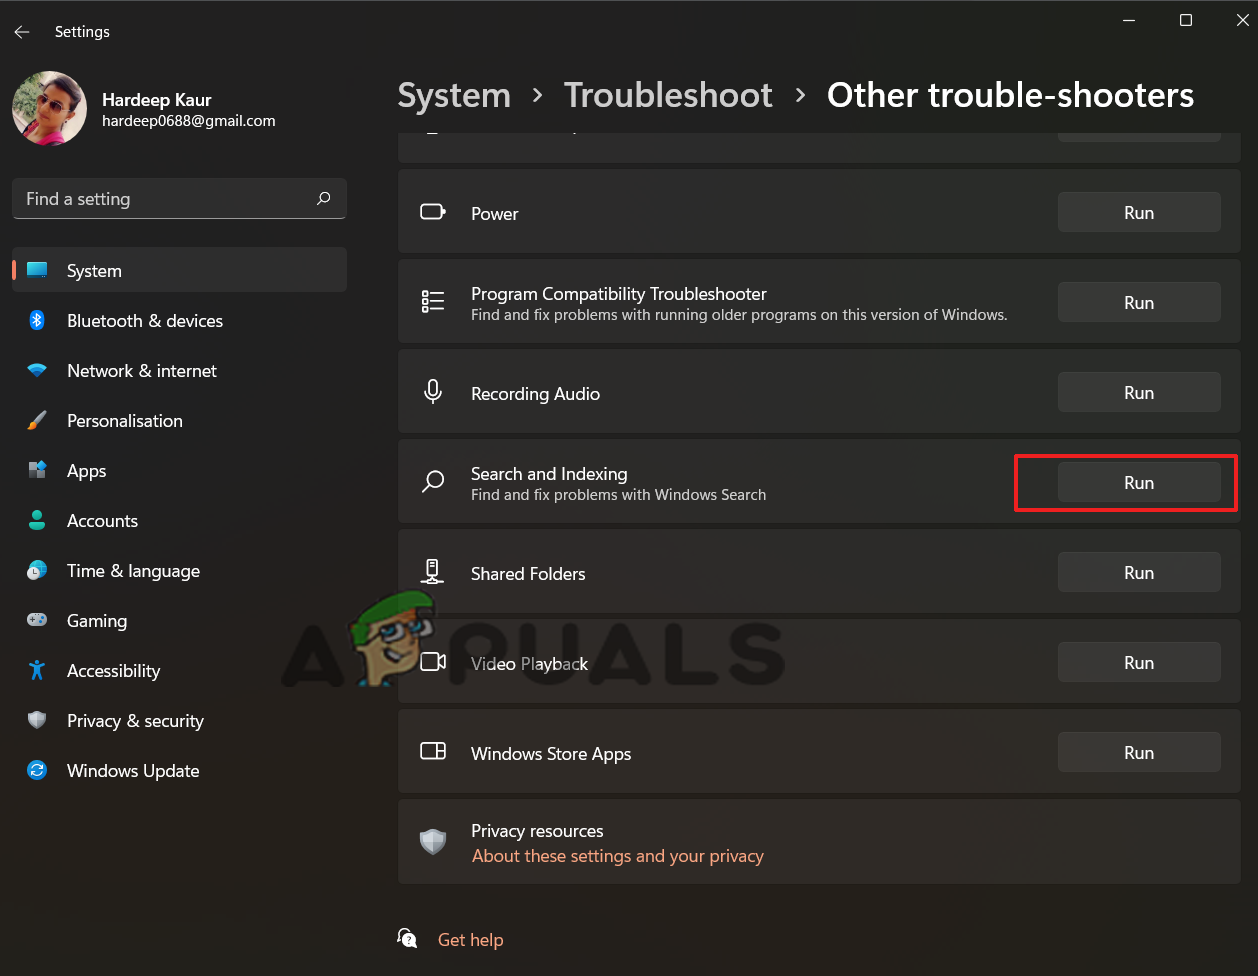Go to Personalisation settings
The height and width of the screenshot is (976, 1258).
[124, 421]
